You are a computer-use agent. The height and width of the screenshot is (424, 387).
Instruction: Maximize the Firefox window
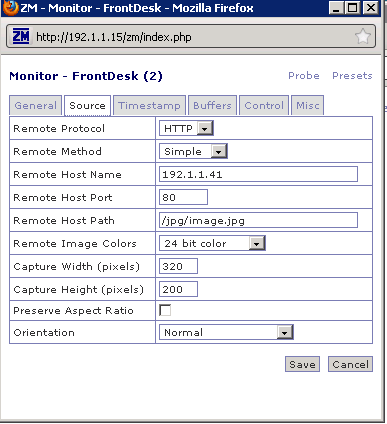(353, 8)
